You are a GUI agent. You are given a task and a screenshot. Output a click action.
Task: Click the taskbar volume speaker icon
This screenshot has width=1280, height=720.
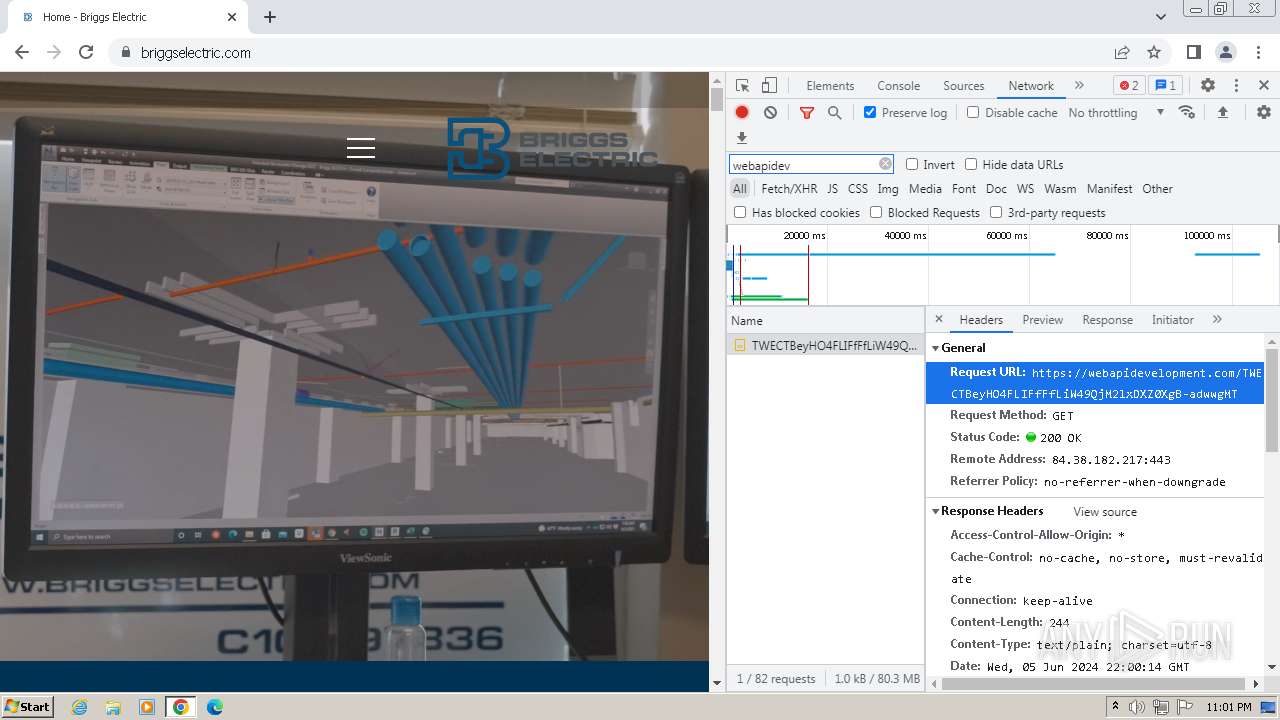[x=1137, y=707]
